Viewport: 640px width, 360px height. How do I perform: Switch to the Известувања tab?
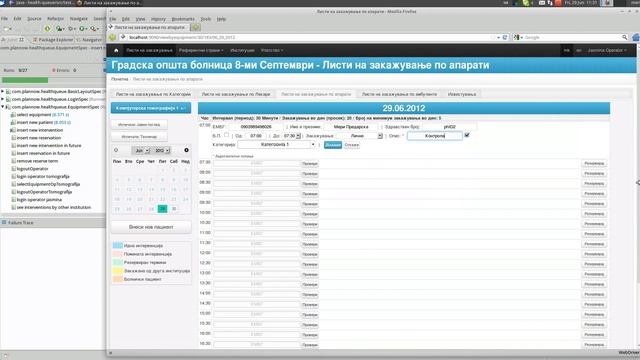462,94
